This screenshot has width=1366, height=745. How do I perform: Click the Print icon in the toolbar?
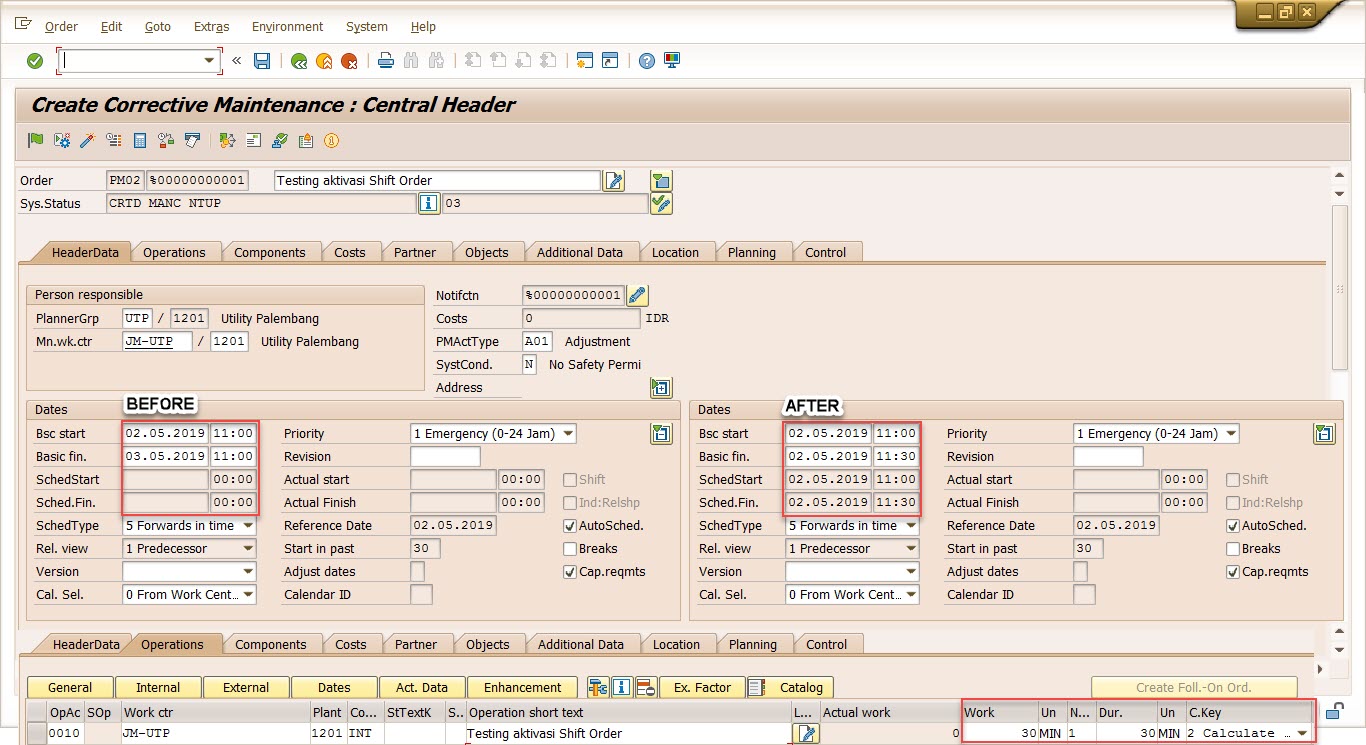386,61
